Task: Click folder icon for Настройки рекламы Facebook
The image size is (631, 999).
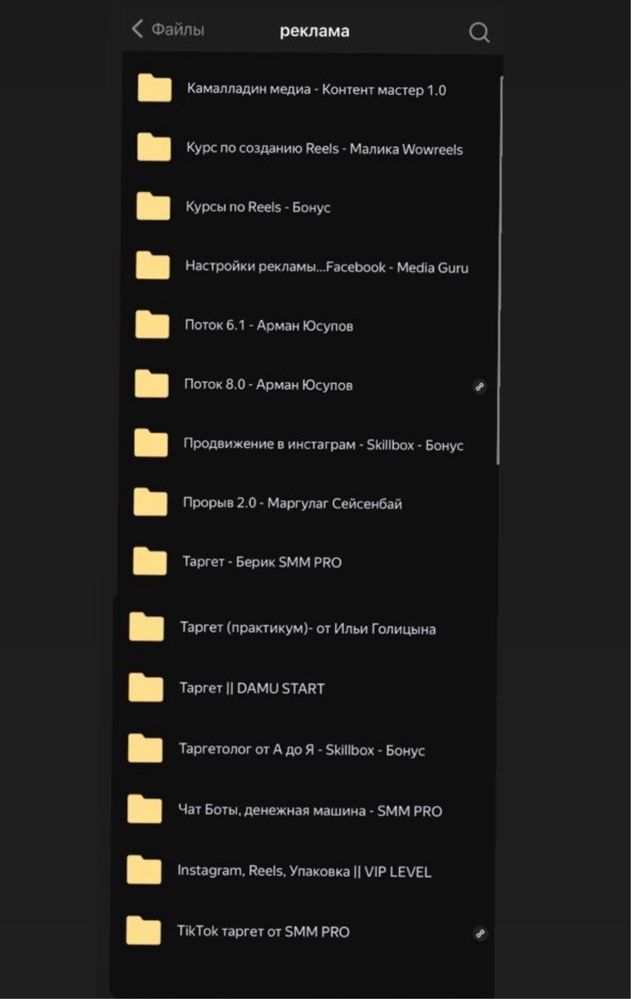Action: pyautogui.click(x=153, y=265)
